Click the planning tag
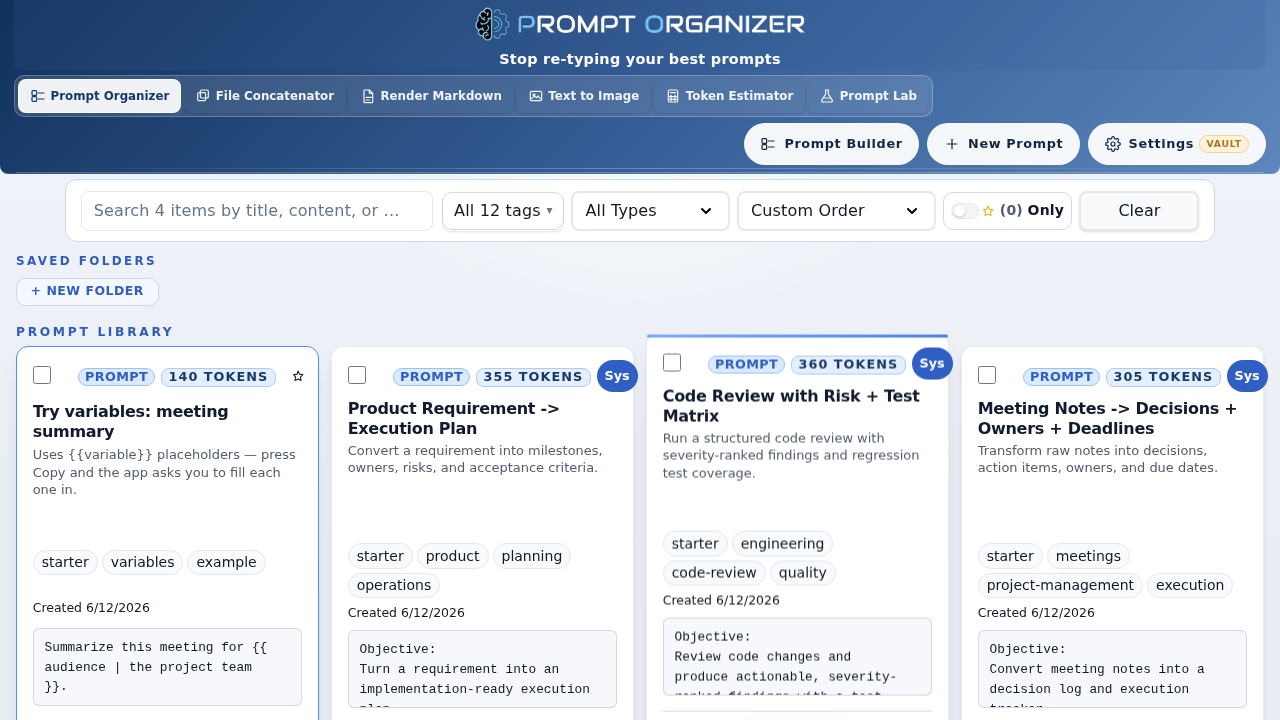 tap(532, 556)
